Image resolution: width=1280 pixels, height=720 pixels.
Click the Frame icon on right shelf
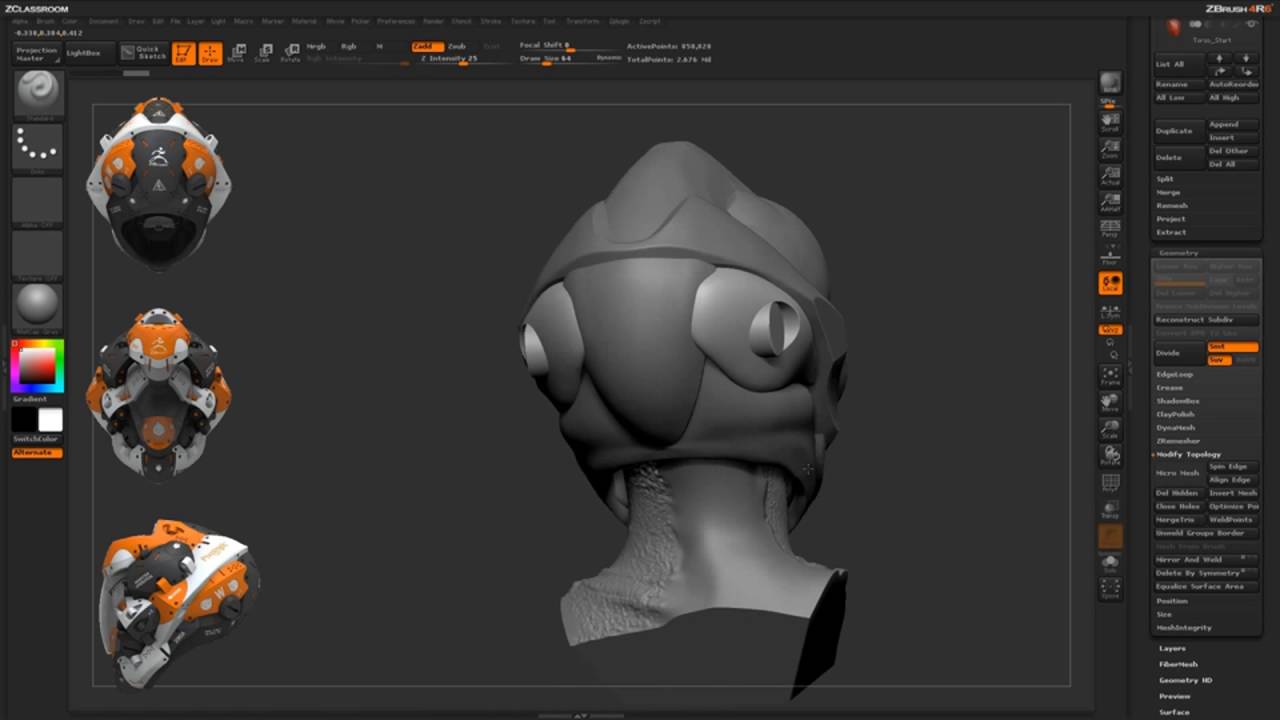pos(1110,376)
